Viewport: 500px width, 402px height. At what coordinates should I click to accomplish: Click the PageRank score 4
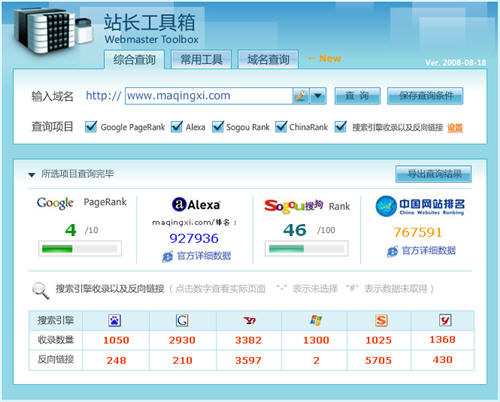(71, 230)
